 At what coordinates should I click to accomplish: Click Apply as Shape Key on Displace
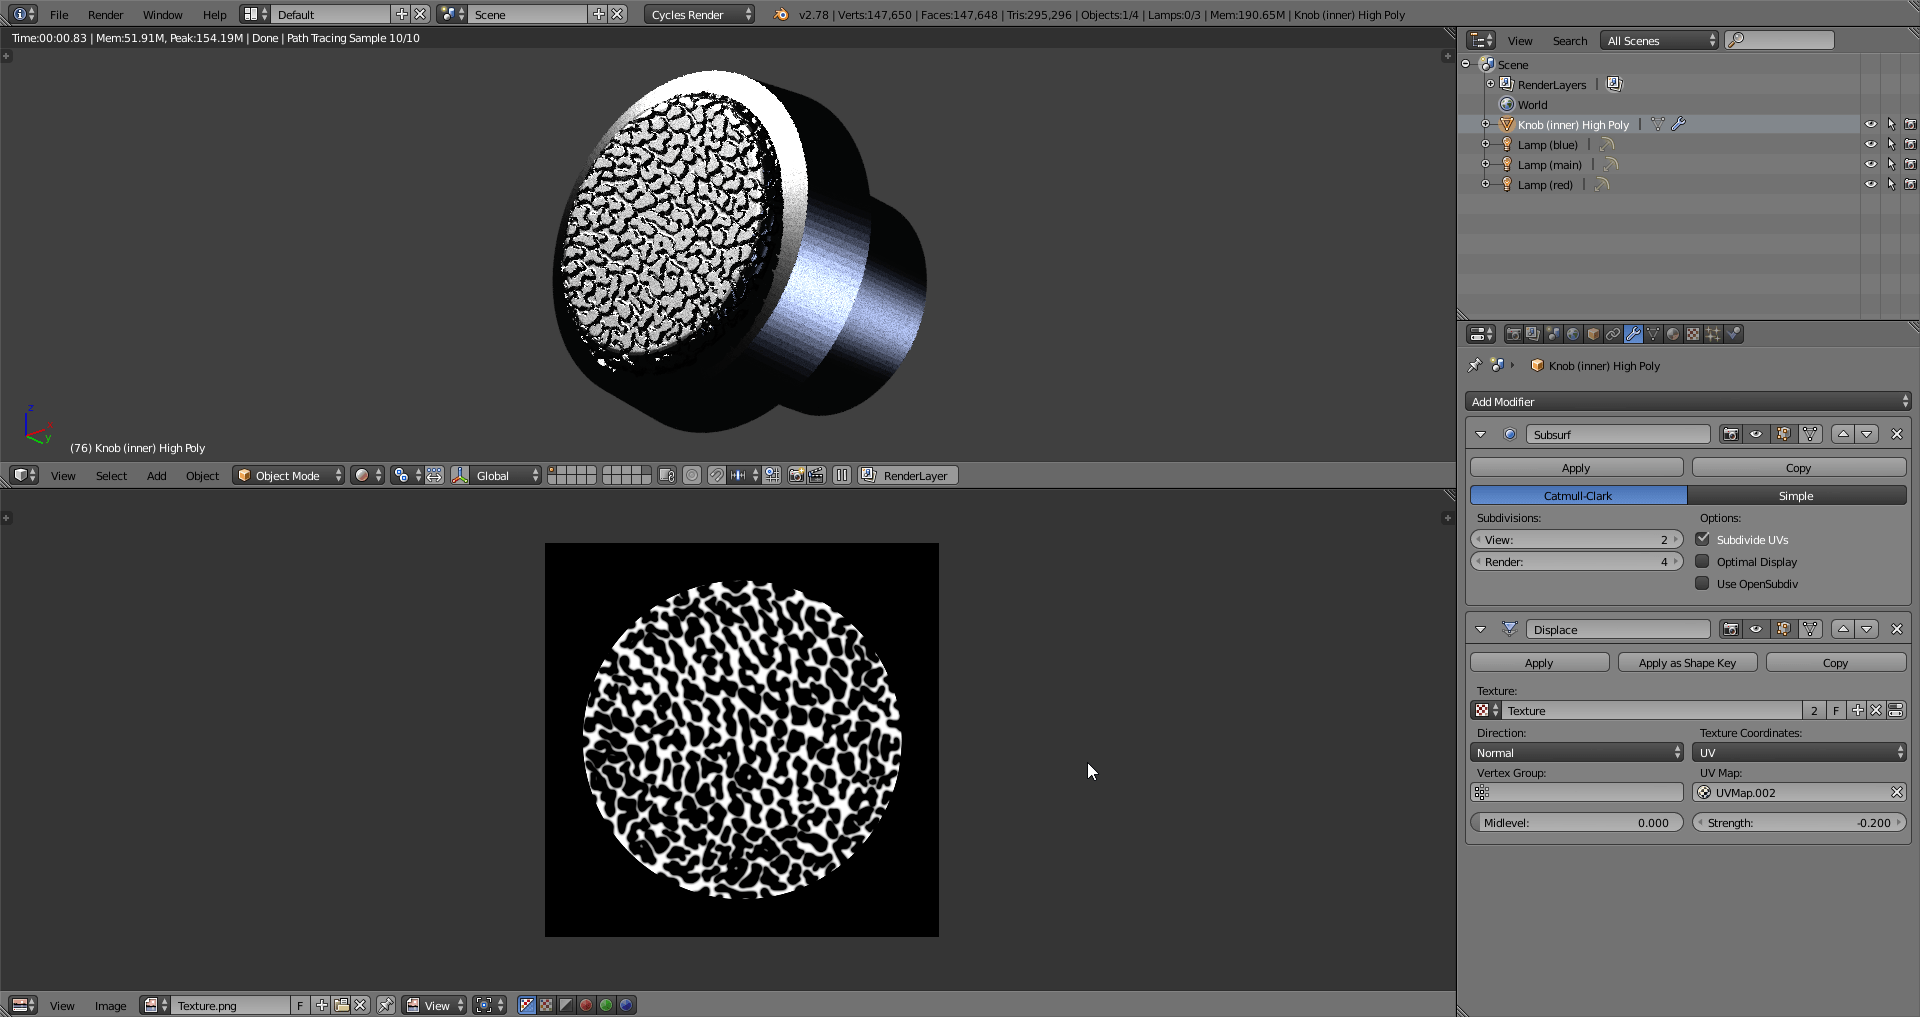click(1687, 662)
